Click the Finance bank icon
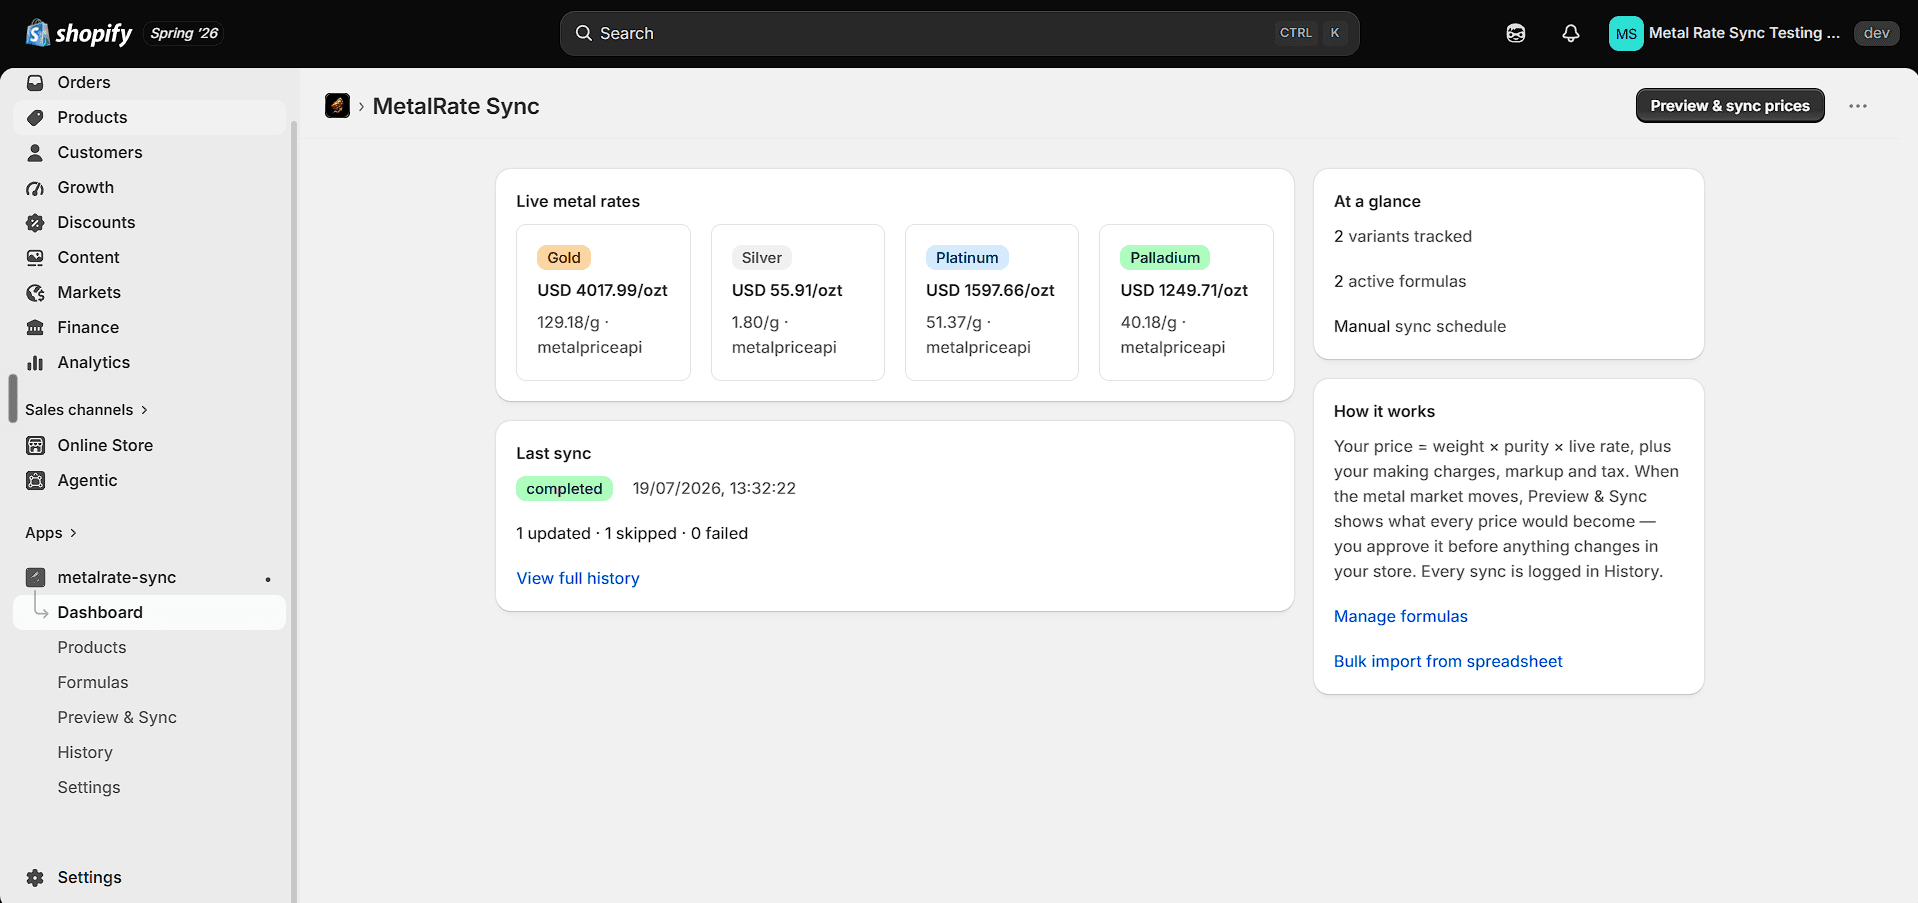Viewport: 1918px width, 903px height. pos(35,327)
